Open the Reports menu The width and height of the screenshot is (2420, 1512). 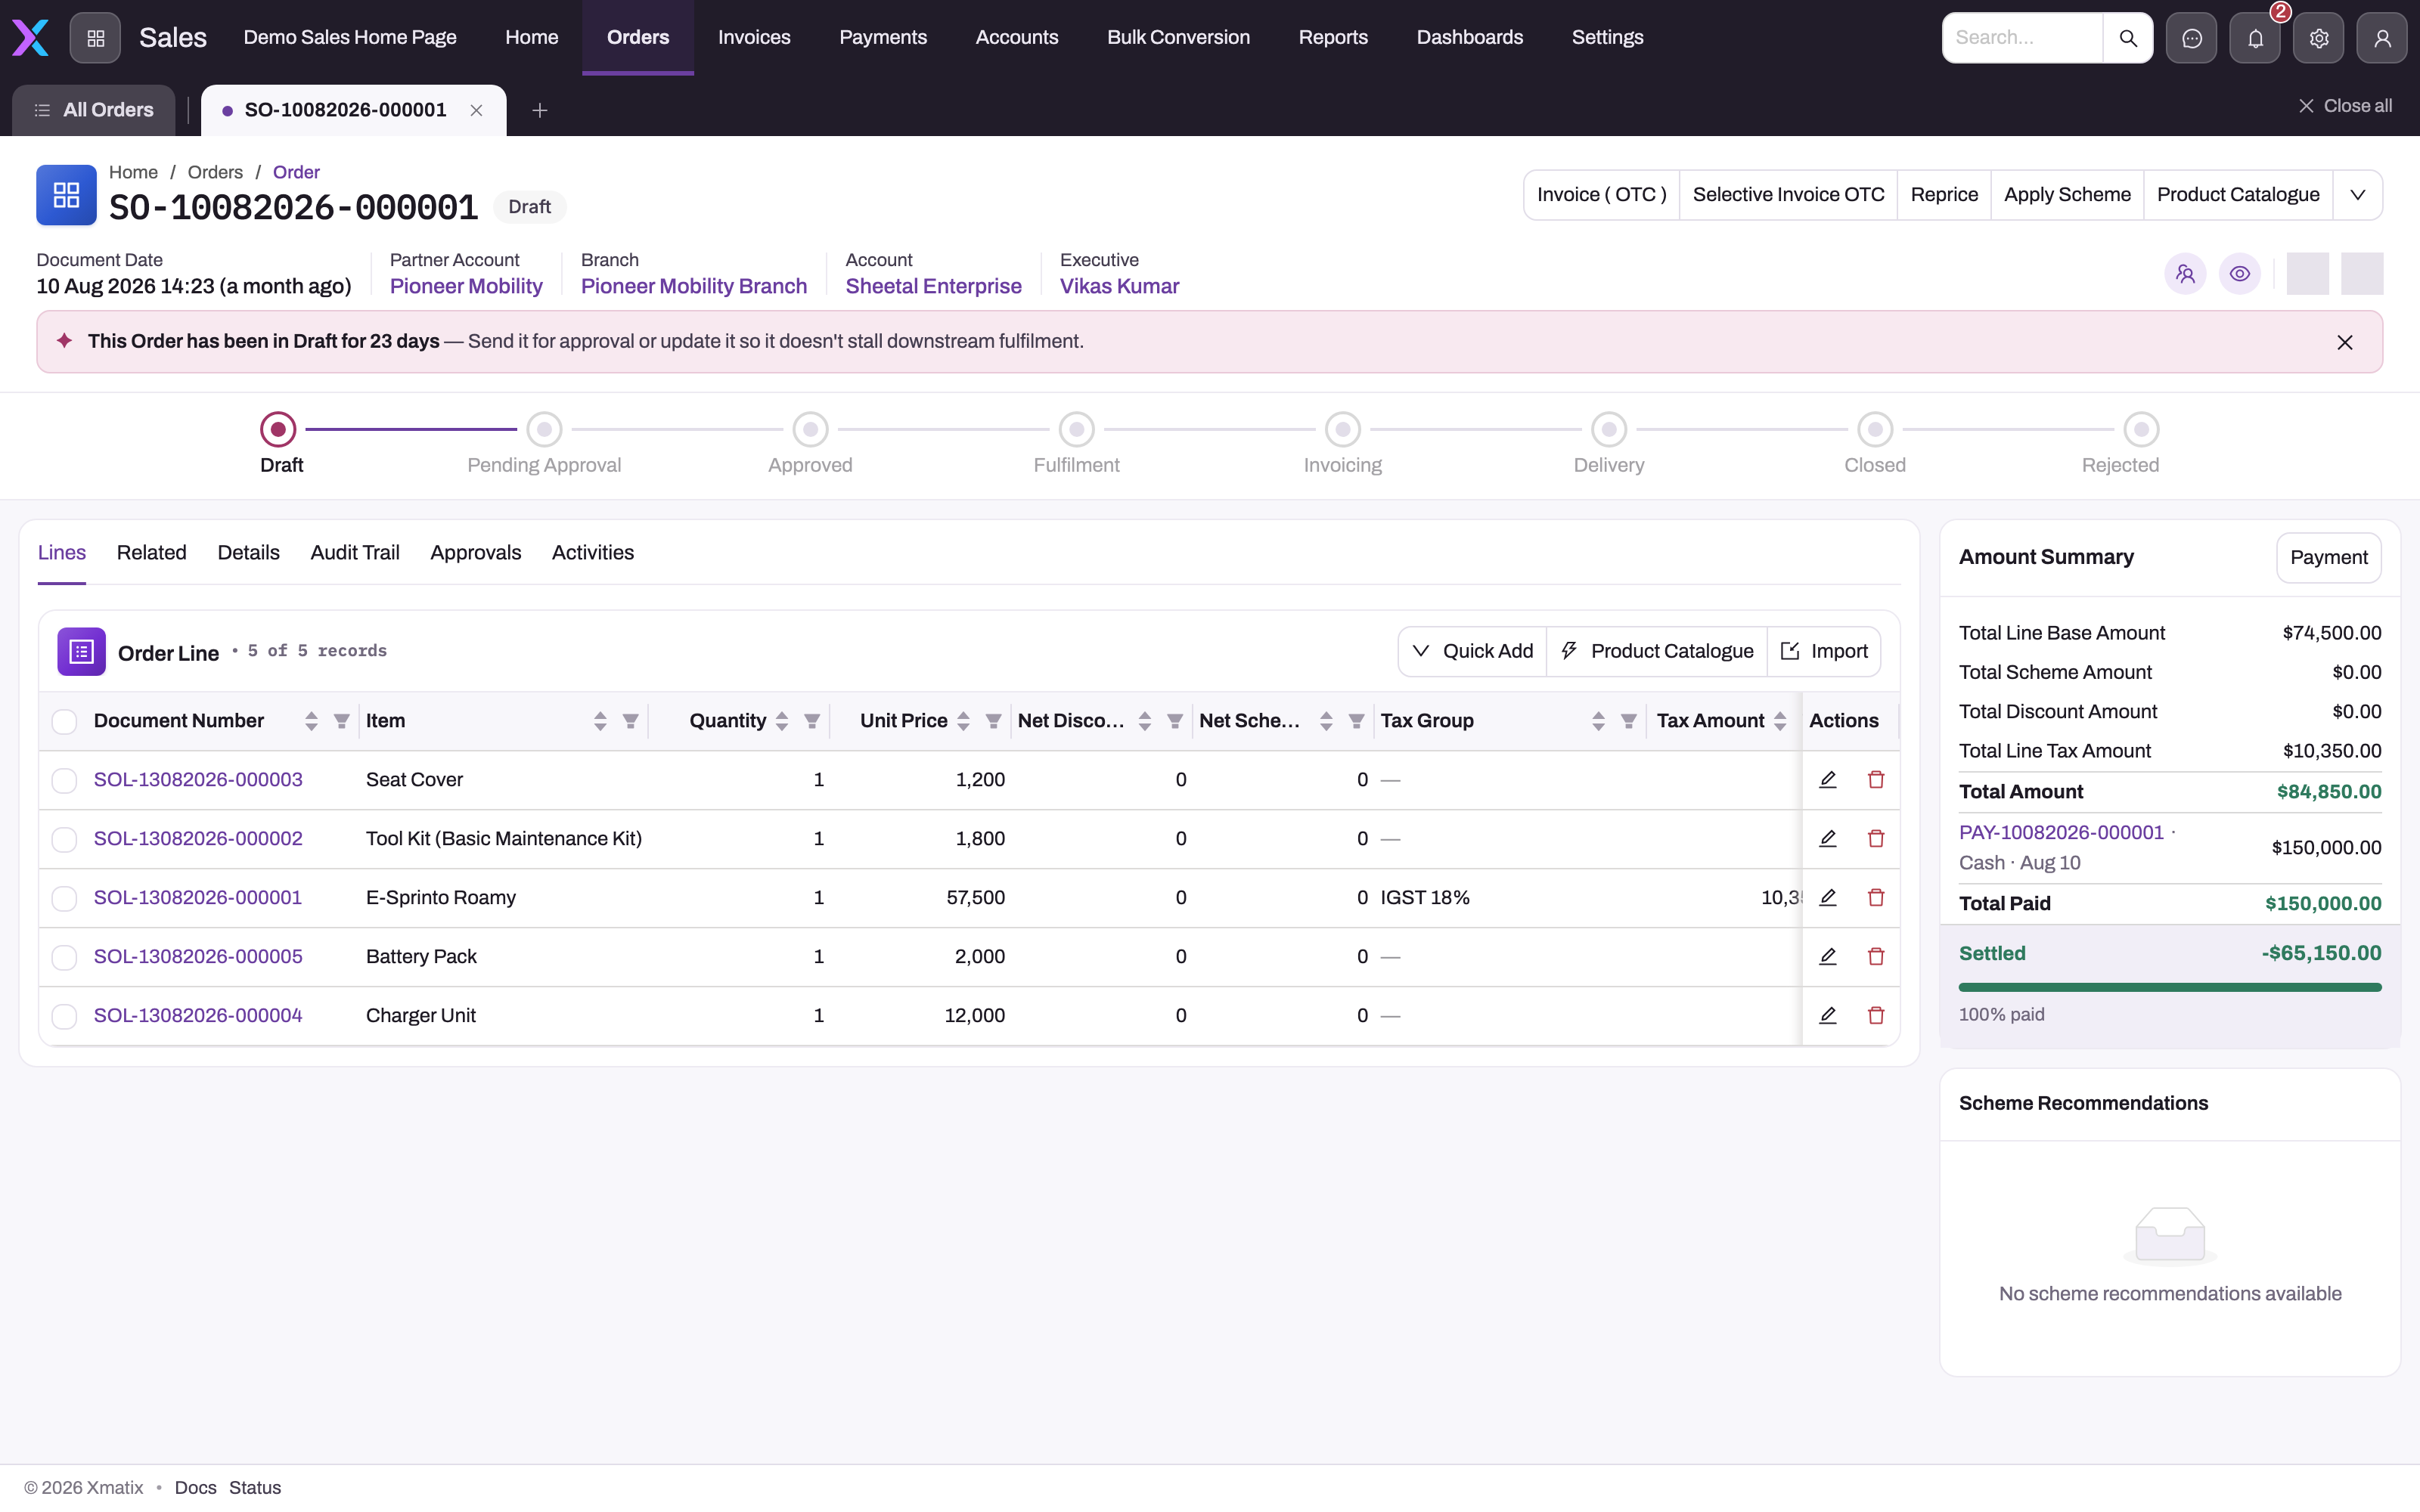tap(1332, 38)
